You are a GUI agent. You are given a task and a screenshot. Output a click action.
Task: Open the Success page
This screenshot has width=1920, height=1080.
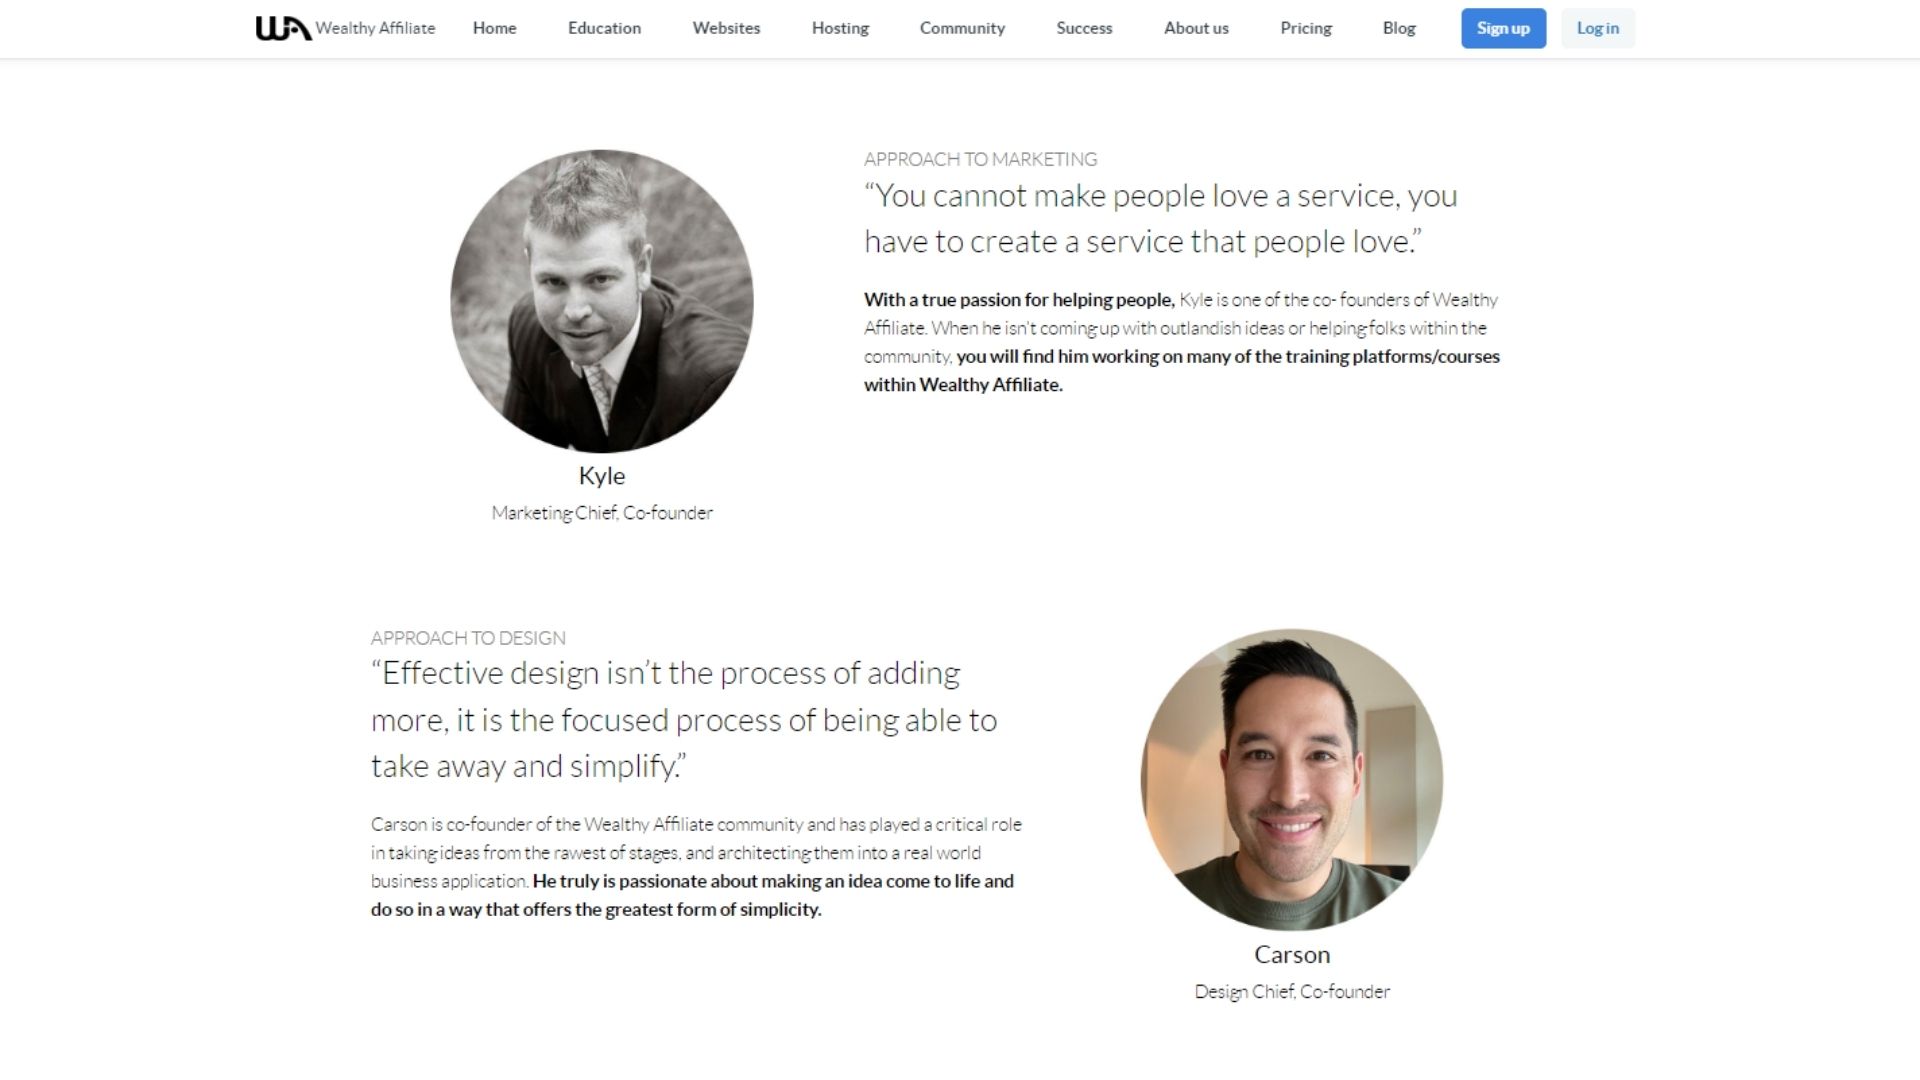click(x=1084, y=28)
